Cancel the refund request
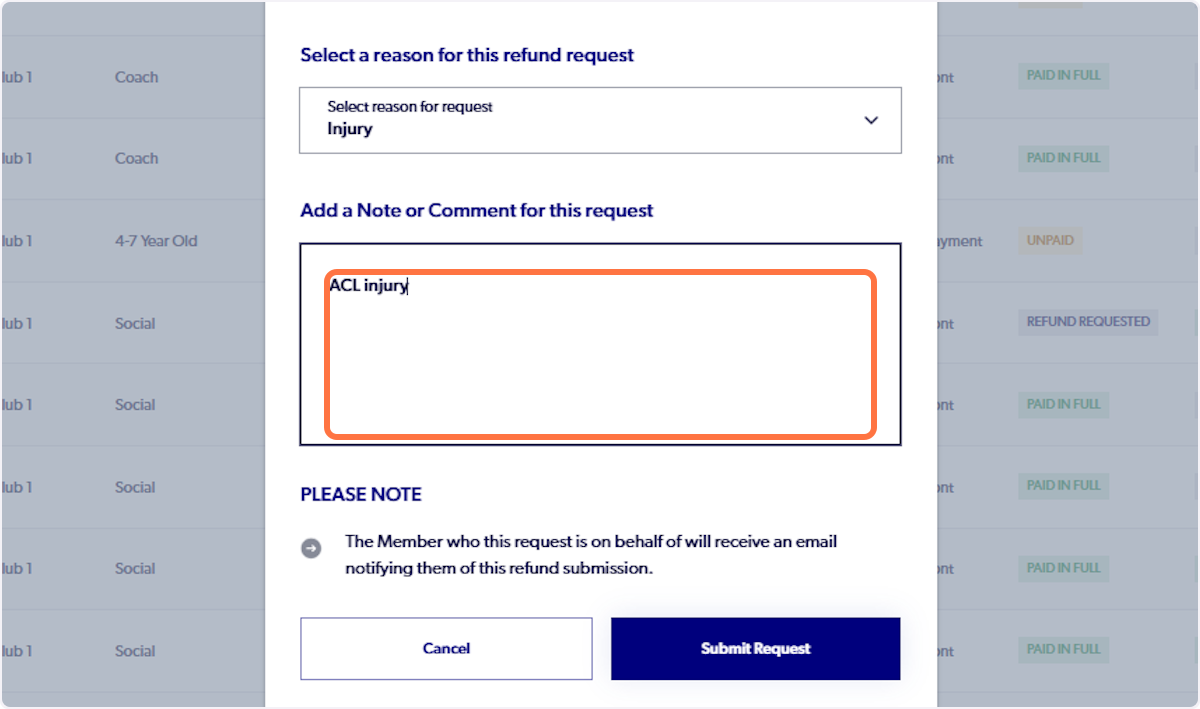Screen dimensions: 1200x709 click(445, 648)
